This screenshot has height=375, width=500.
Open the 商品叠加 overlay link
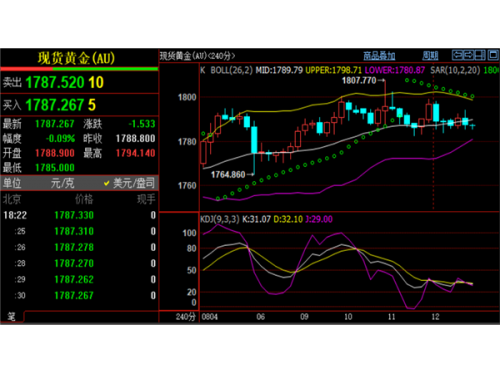pyautogui.click(x=379, y=56)
